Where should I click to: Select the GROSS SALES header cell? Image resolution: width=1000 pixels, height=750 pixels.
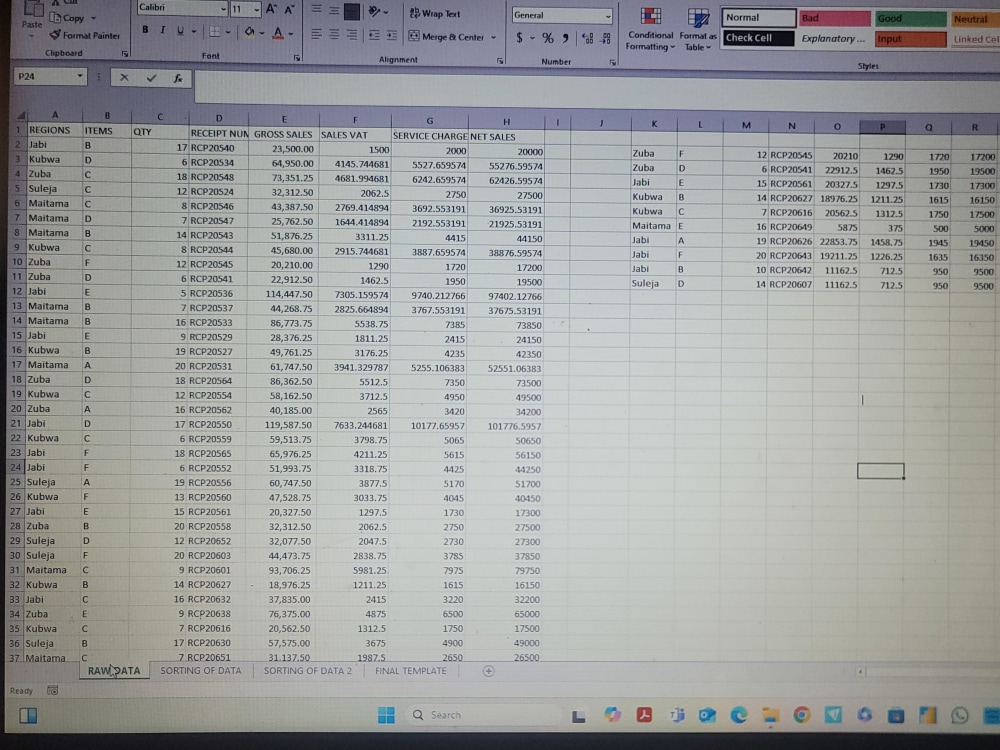[284, 134]
